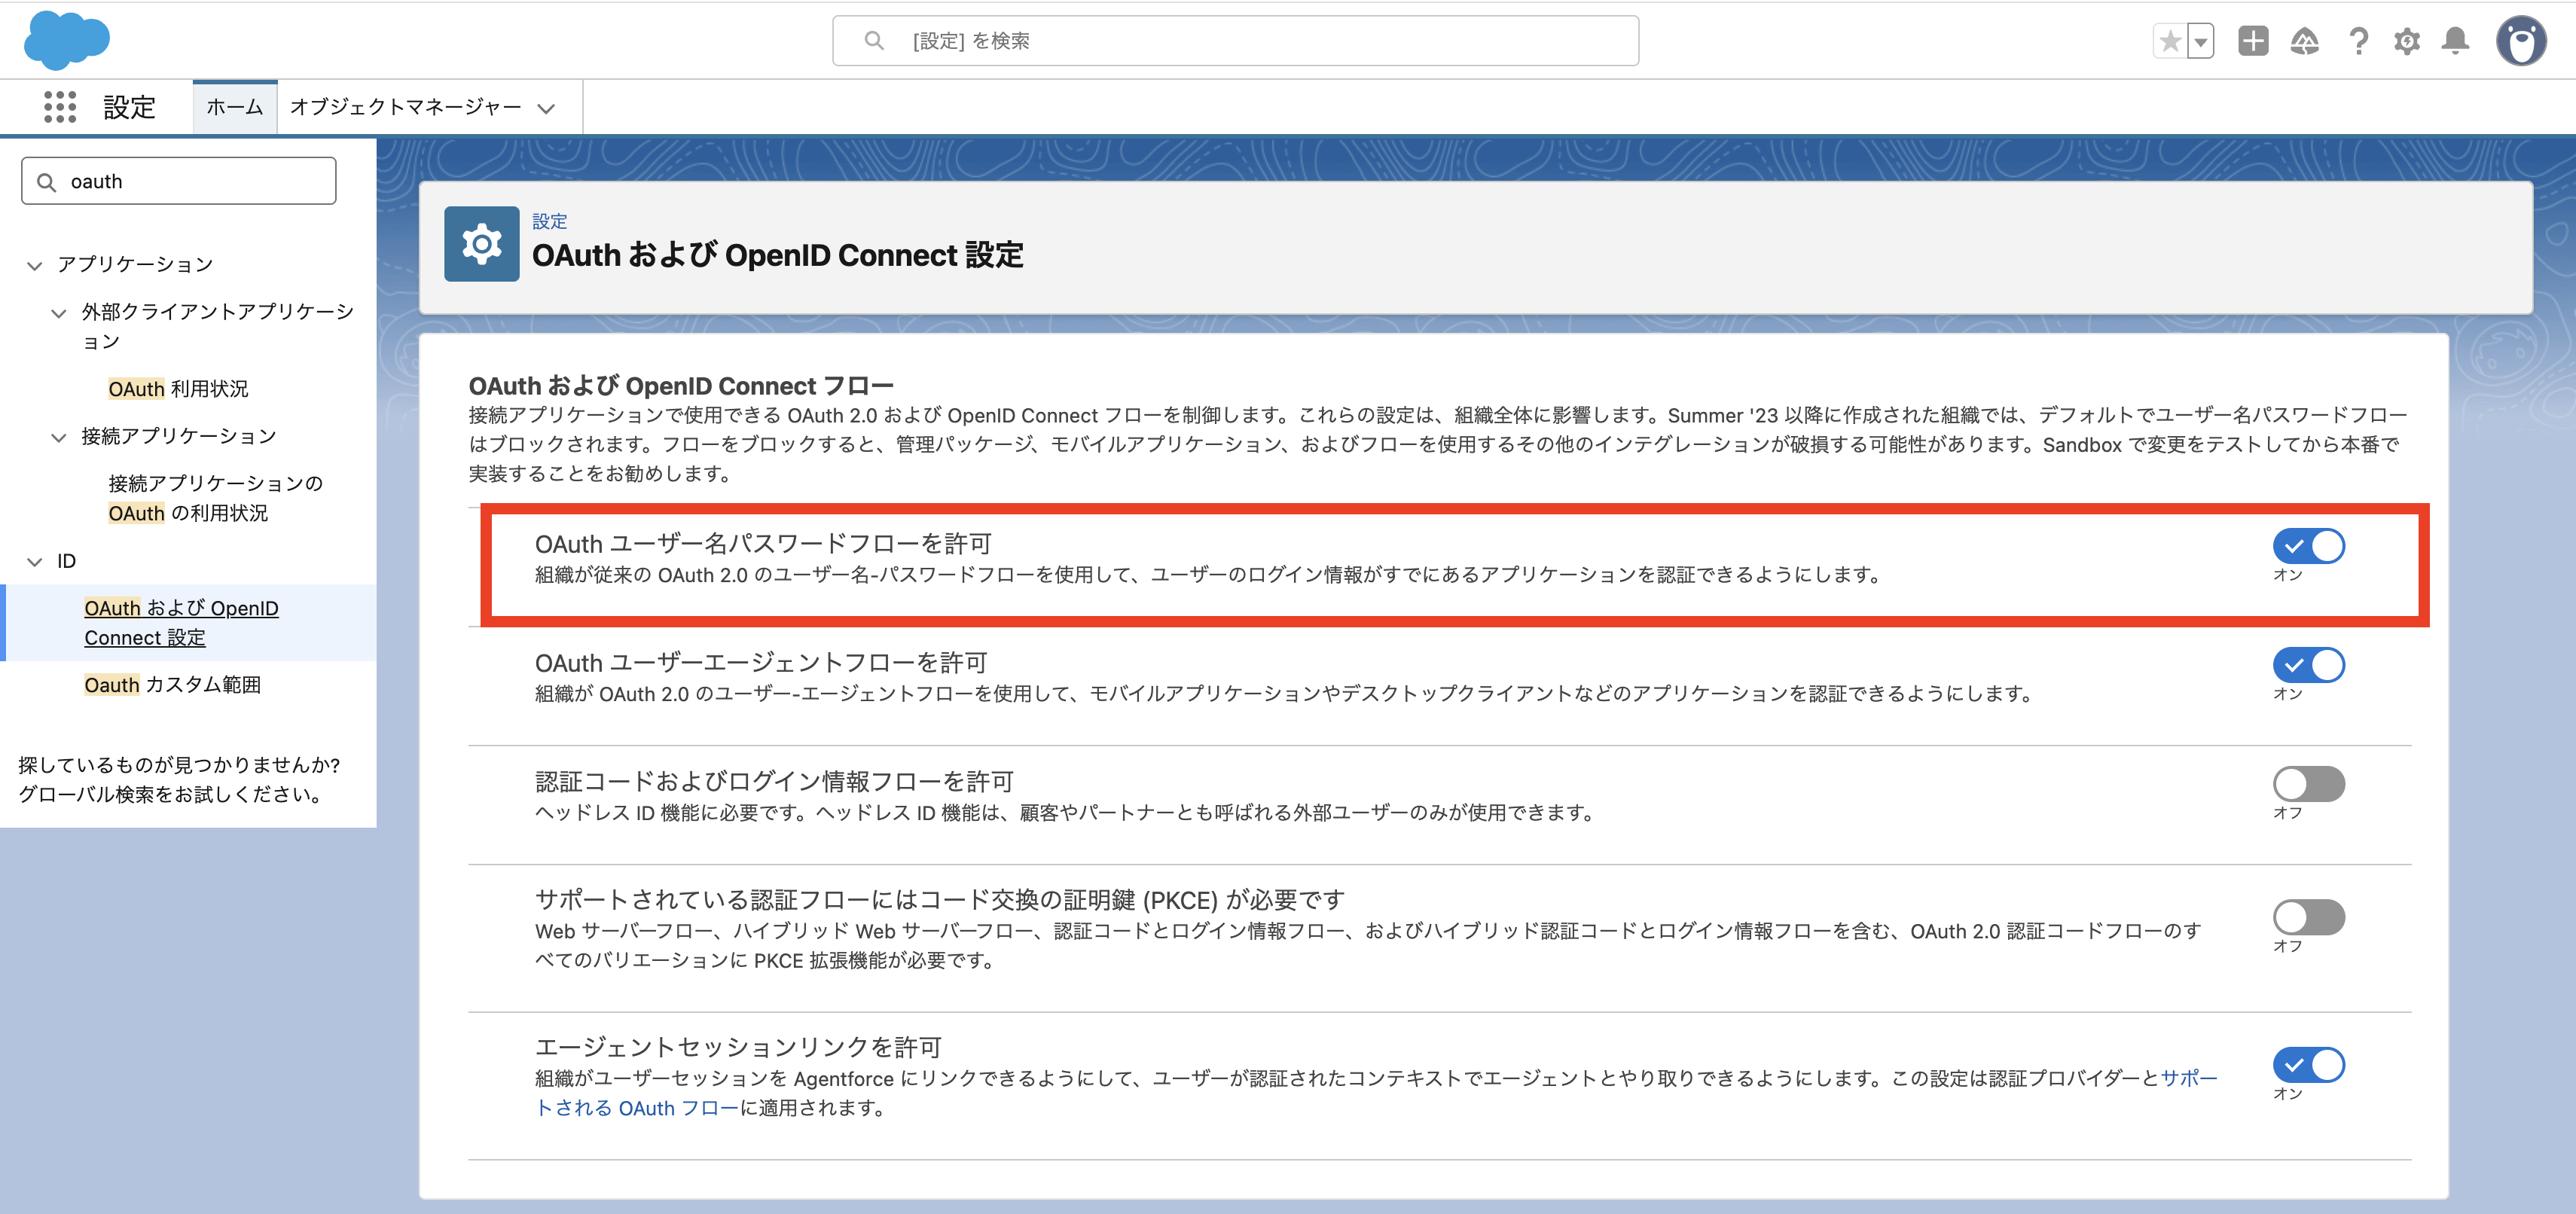Open サポートされる OAuth フロー link
Image resolution: width=2576 pixels, height=1214 pixels.
(x=636, y=1108)
